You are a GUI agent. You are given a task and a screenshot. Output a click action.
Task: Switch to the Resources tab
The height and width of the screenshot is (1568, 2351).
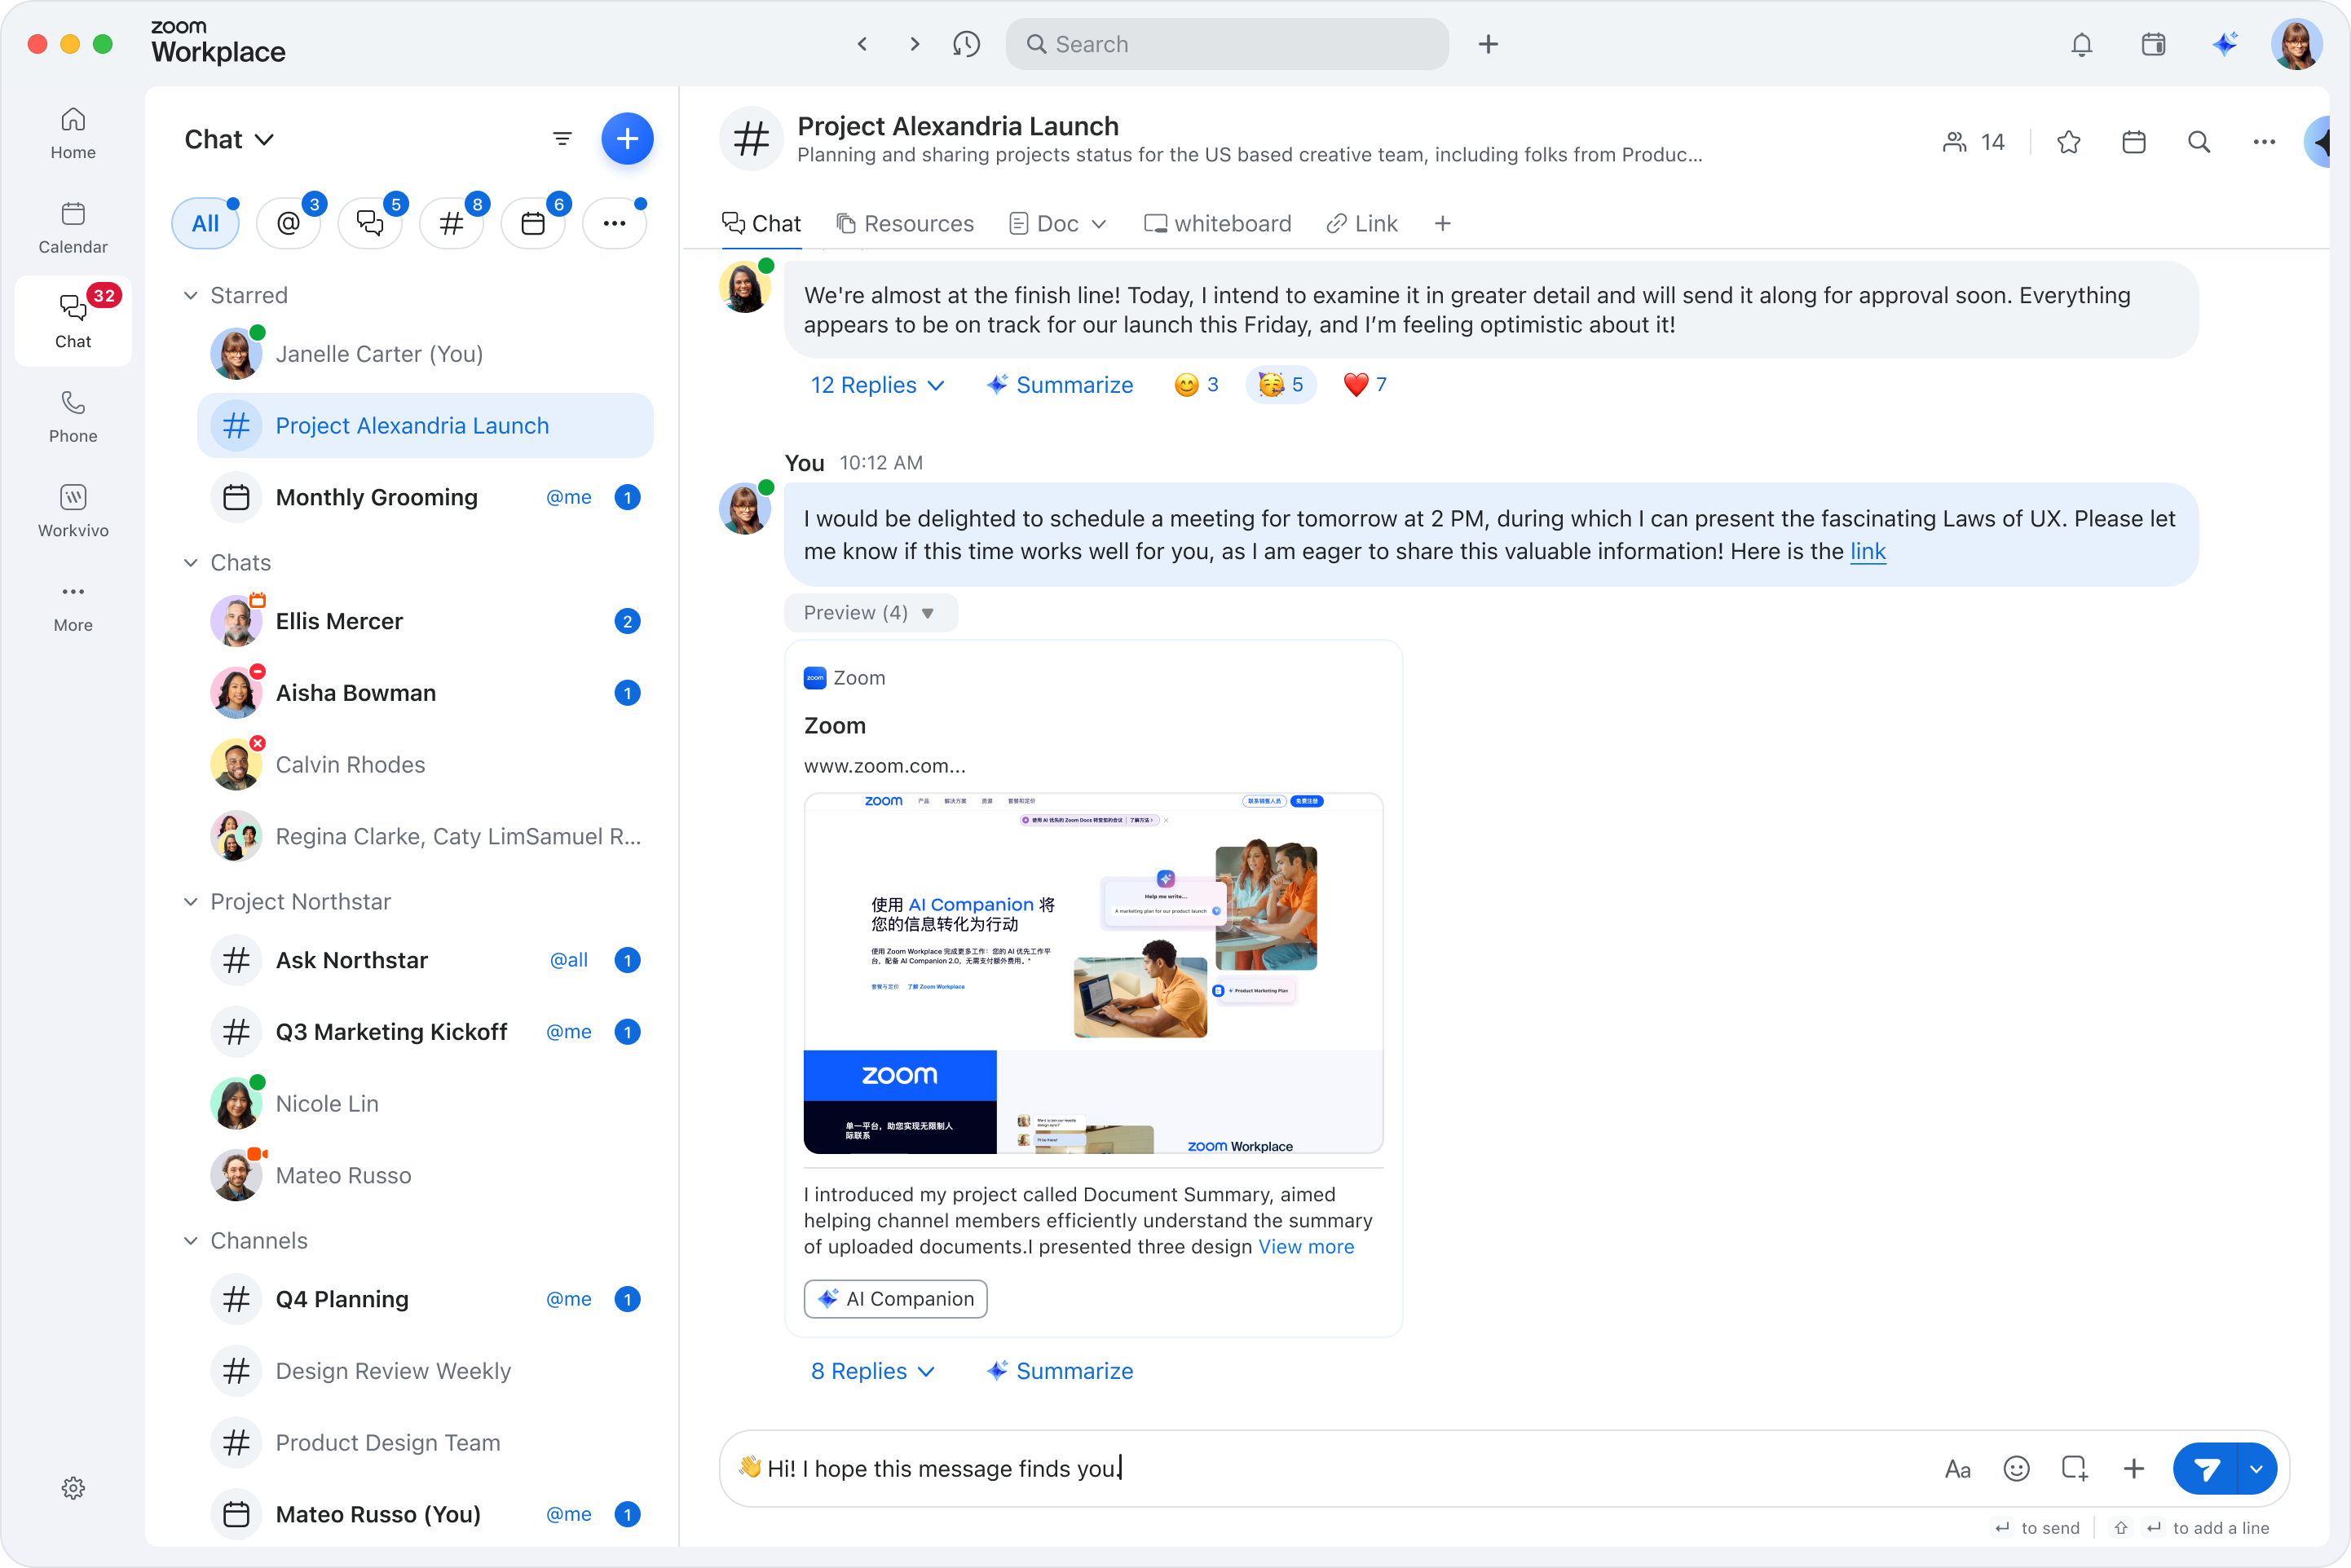tap(905, 223)
